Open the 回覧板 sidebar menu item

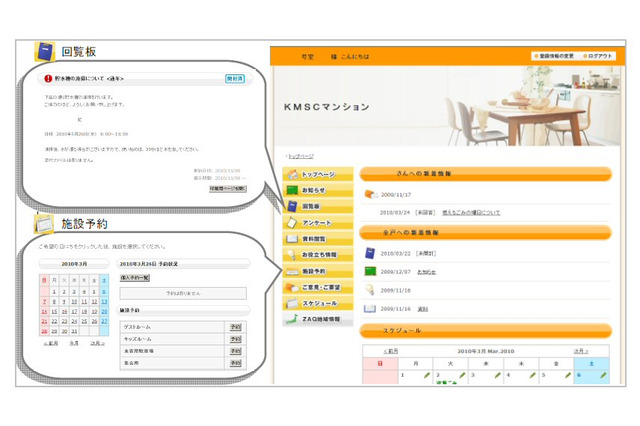[x=318, y=206]
